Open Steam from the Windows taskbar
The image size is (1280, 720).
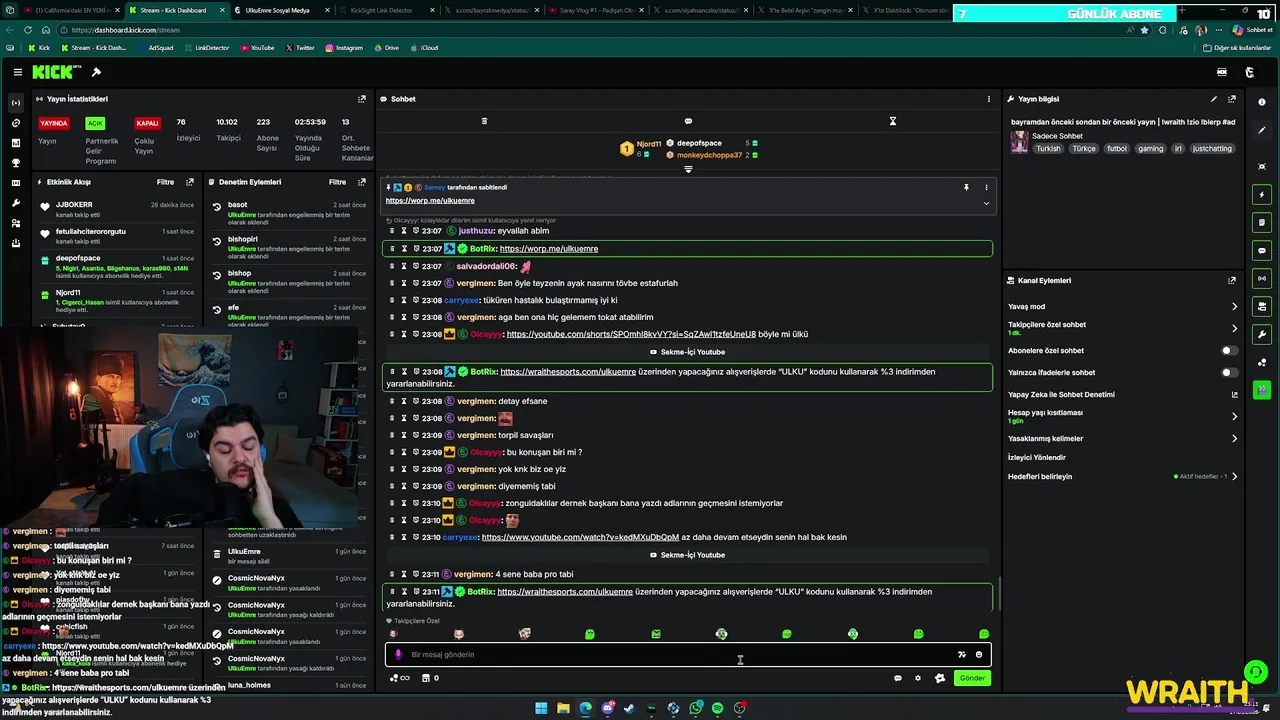pos(629,708)
